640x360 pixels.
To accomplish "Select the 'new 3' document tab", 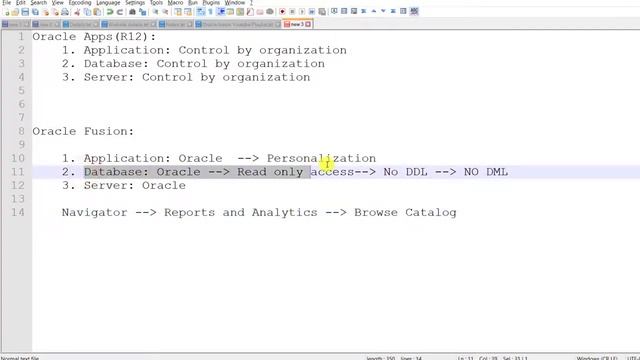I will click(297, 24).
